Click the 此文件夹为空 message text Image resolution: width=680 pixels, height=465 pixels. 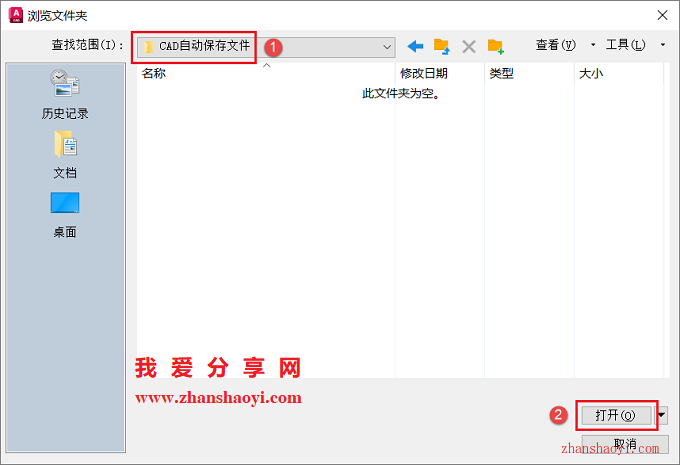click(x=401, y=93)
